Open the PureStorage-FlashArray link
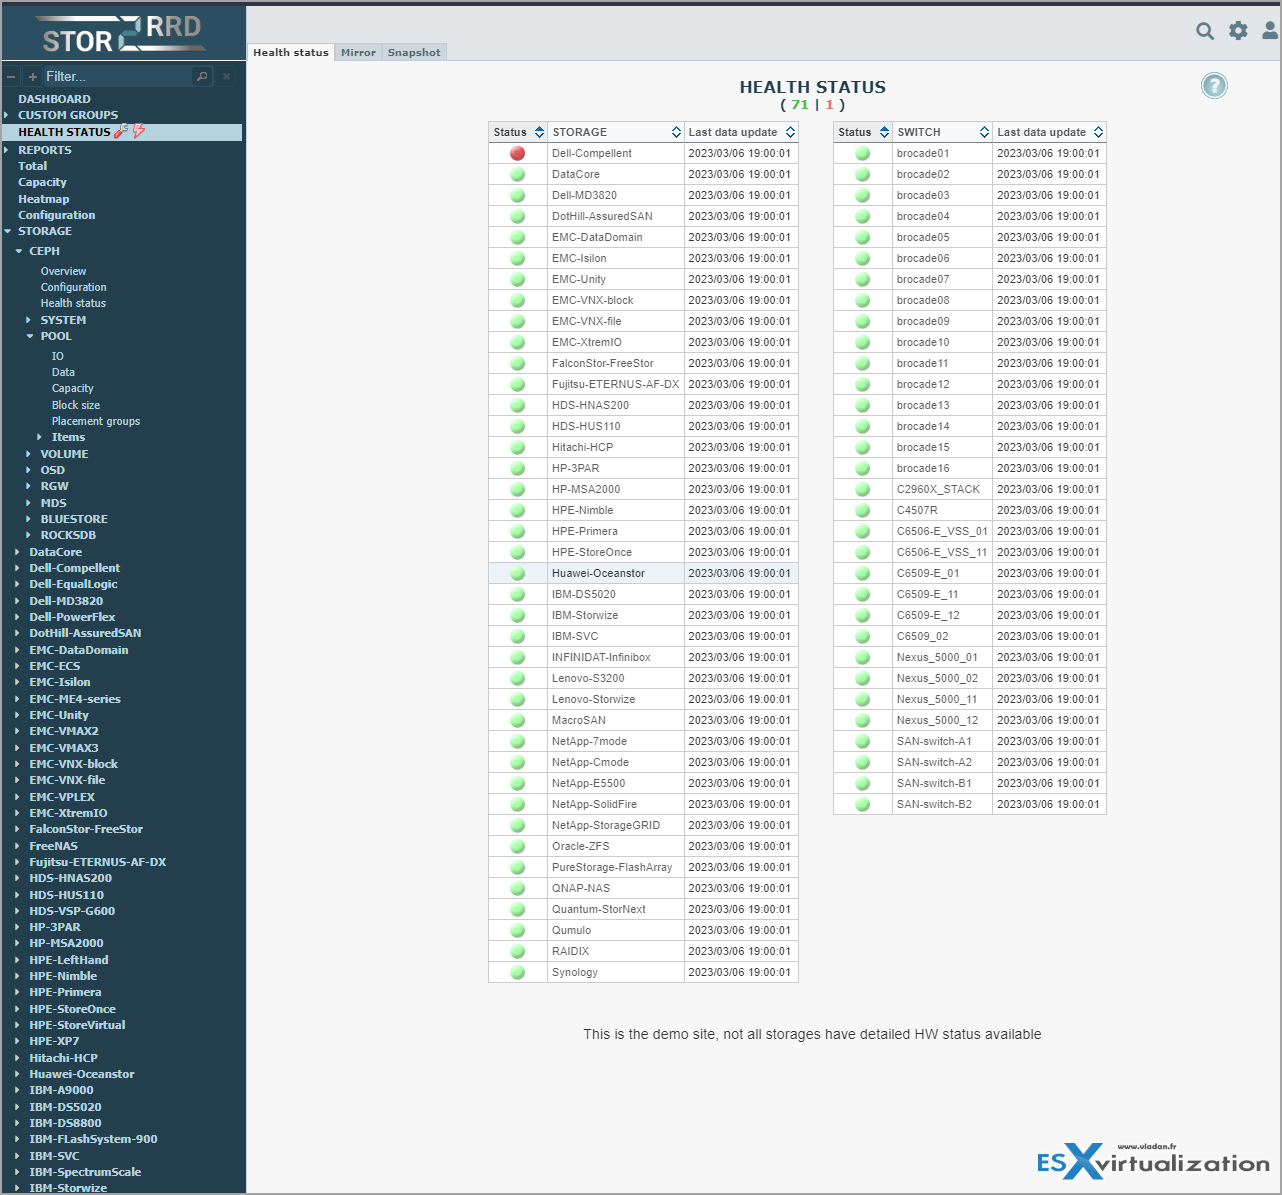Viewport: 1282px width, 1195px height. [x=612, y=867]
